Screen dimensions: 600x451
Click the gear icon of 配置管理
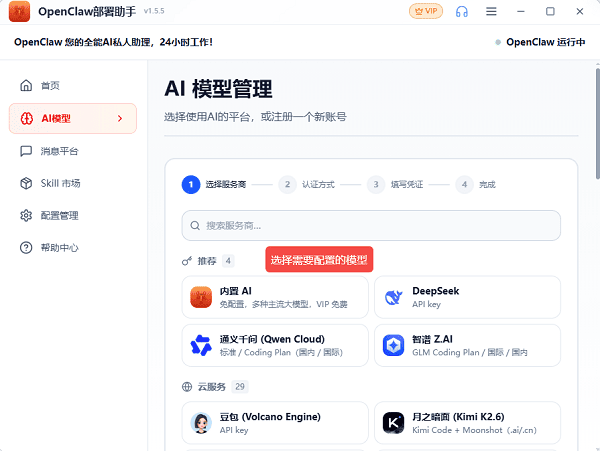[26, 215]
